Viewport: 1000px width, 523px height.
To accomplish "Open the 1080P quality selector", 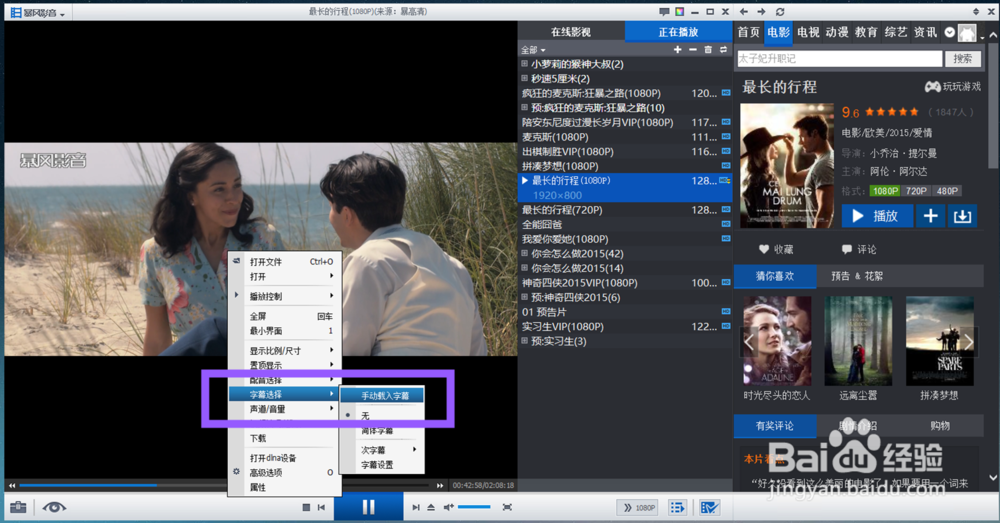I will click(x=638, y=508).
